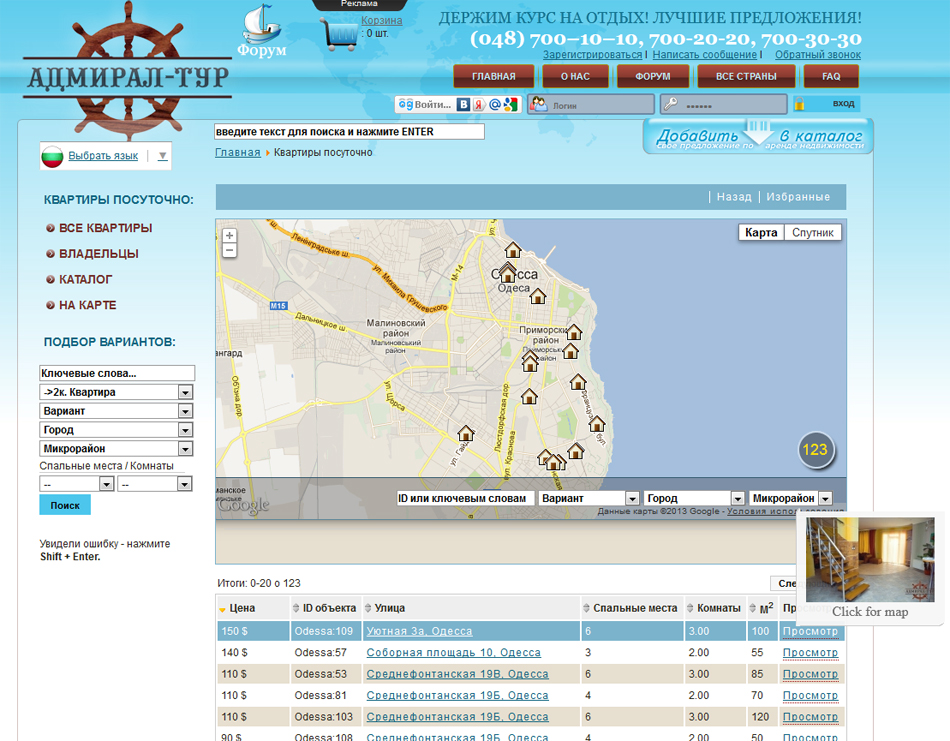Image resolution: width=950 pixels, height=741 pixels.
Task: Open the map overlay Город dropdown
Action: [737, 498]
